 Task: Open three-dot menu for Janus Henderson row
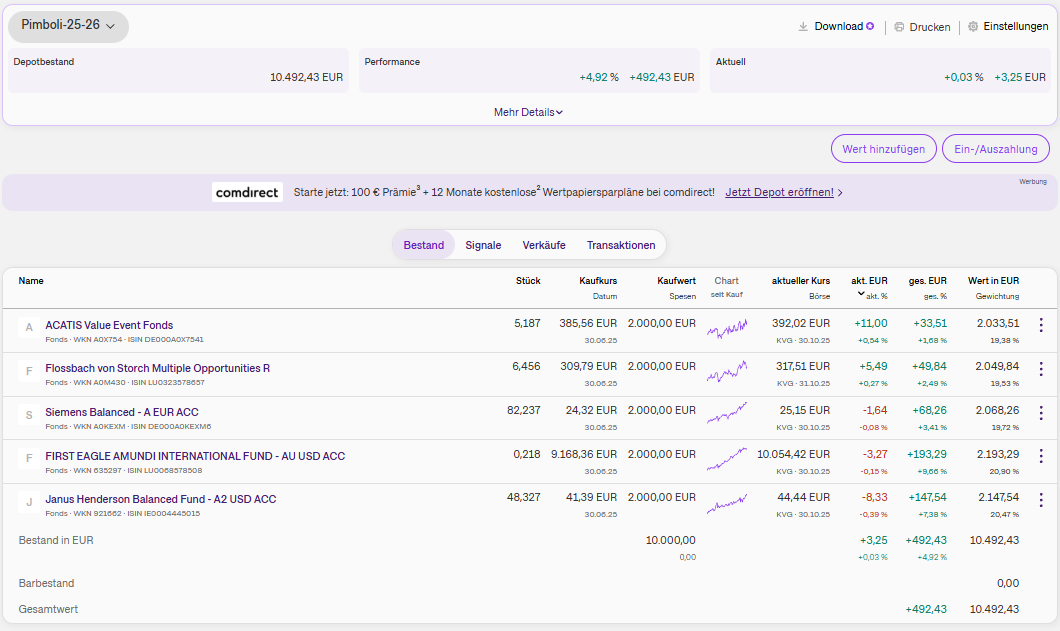coord(1040,500)
